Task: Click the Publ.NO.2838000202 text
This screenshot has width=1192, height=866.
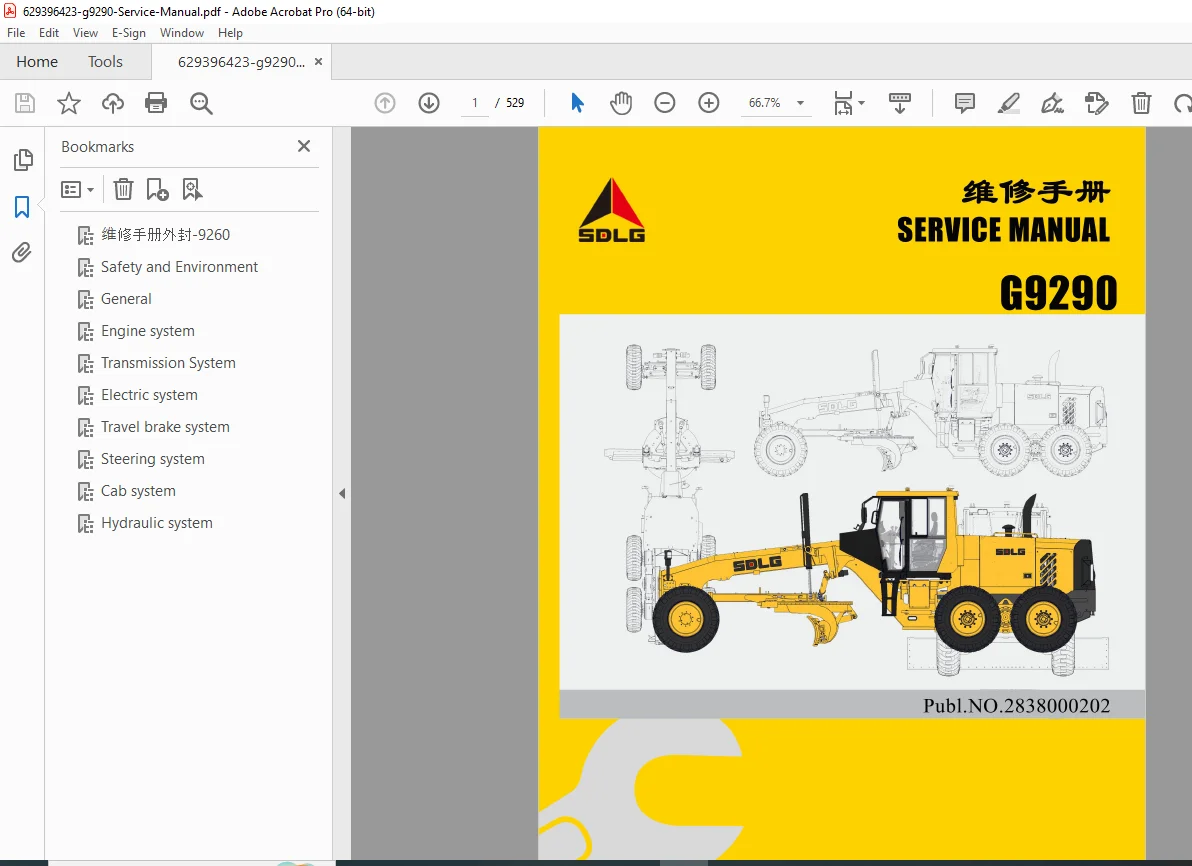Action: tap(1016, 706)
